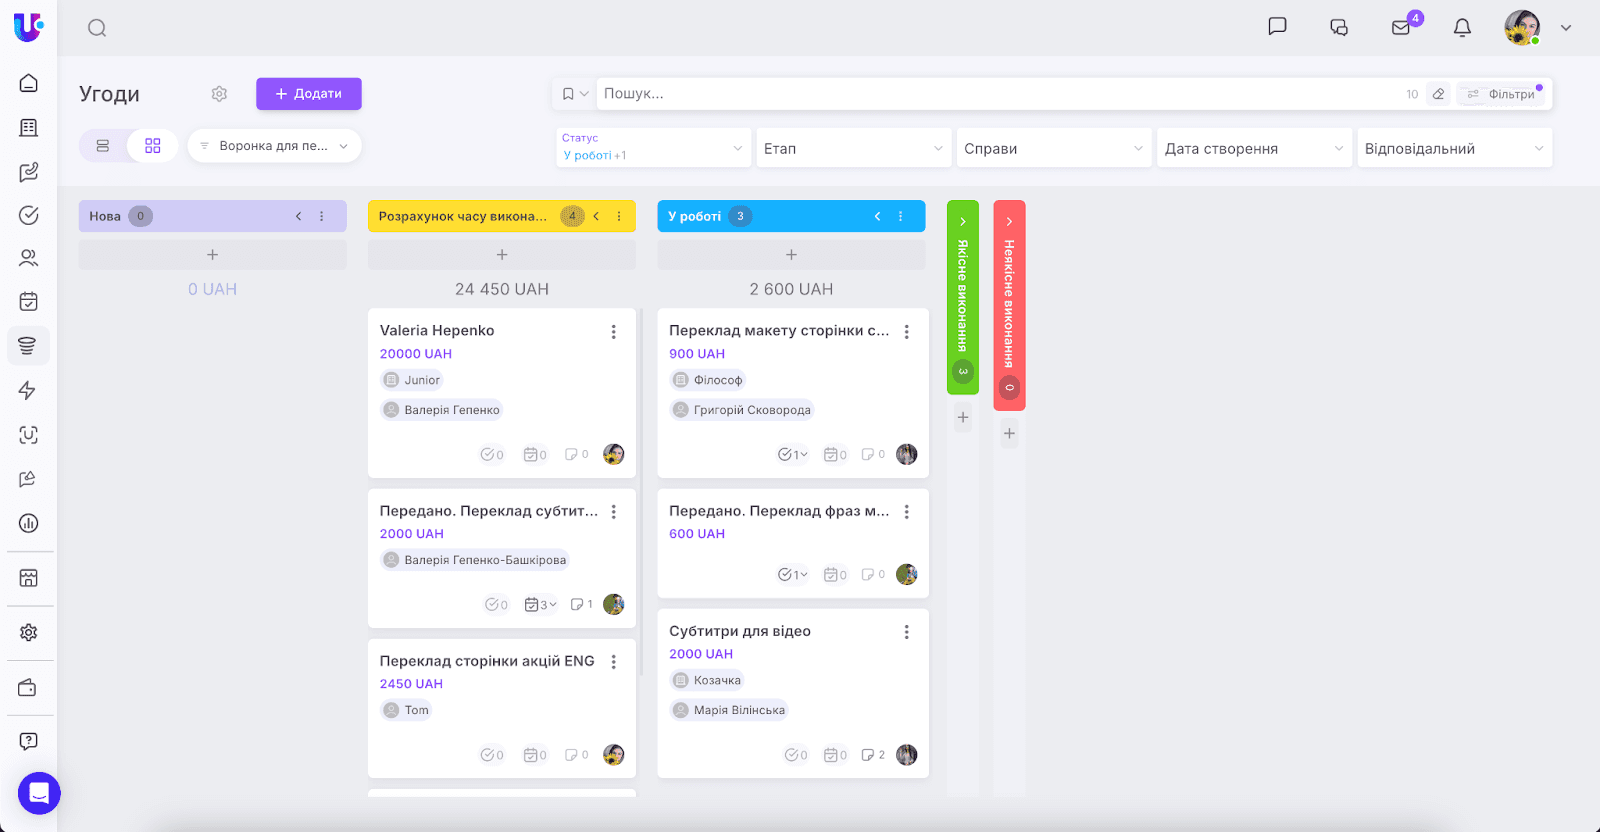The width and height of the screenshot is (1600, 832).
Task: Open the У роботі column options menu
Action: point(900,216)
